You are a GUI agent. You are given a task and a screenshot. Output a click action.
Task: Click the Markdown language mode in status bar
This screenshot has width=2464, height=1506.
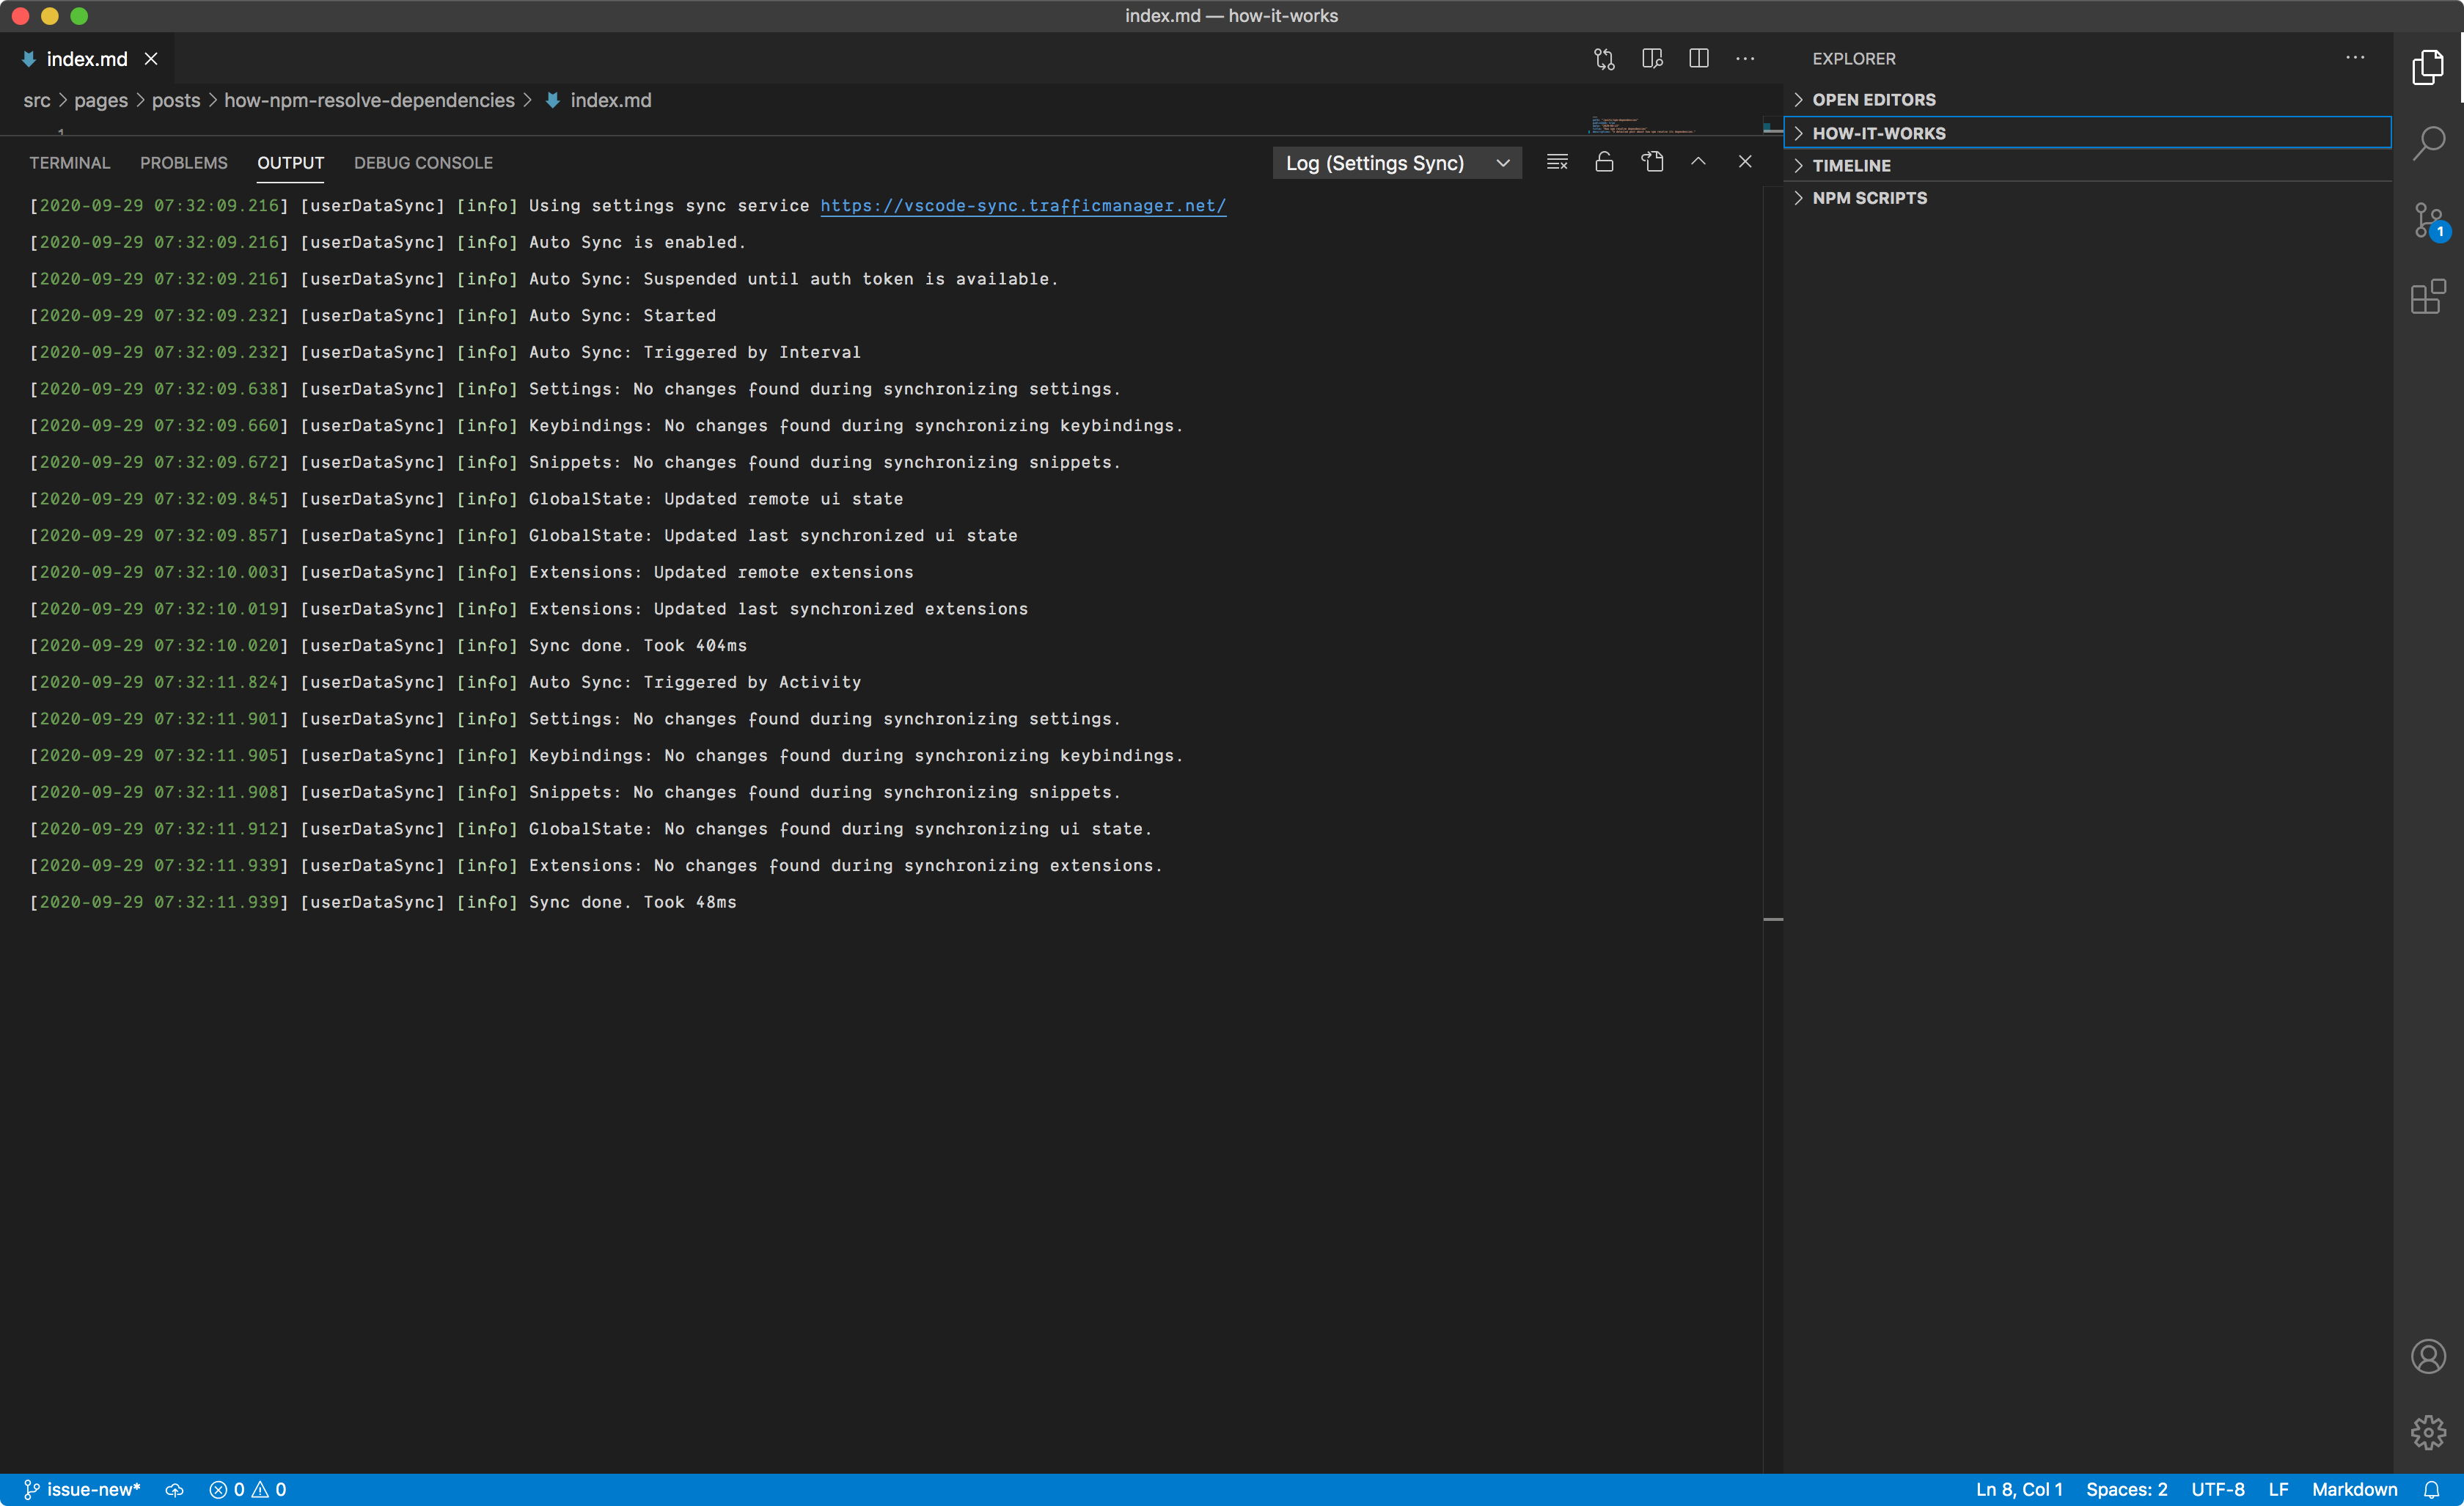pos(2354,1489)
